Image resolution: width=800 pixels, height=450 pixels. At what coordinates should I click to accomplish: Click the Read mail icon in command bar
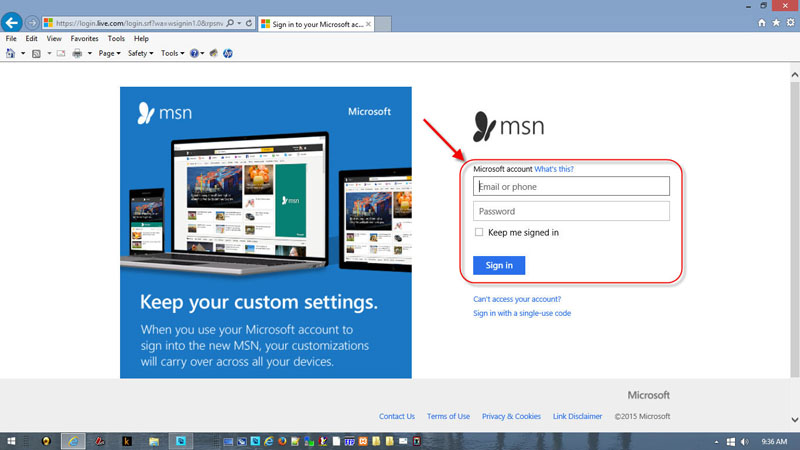[61, 53]
